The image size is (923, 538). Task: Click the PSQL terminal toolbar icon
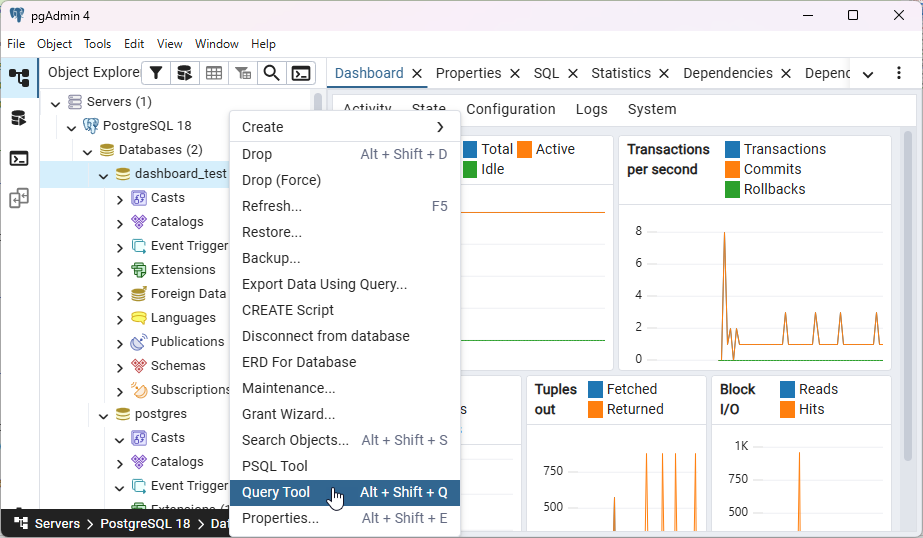[301, 73]
